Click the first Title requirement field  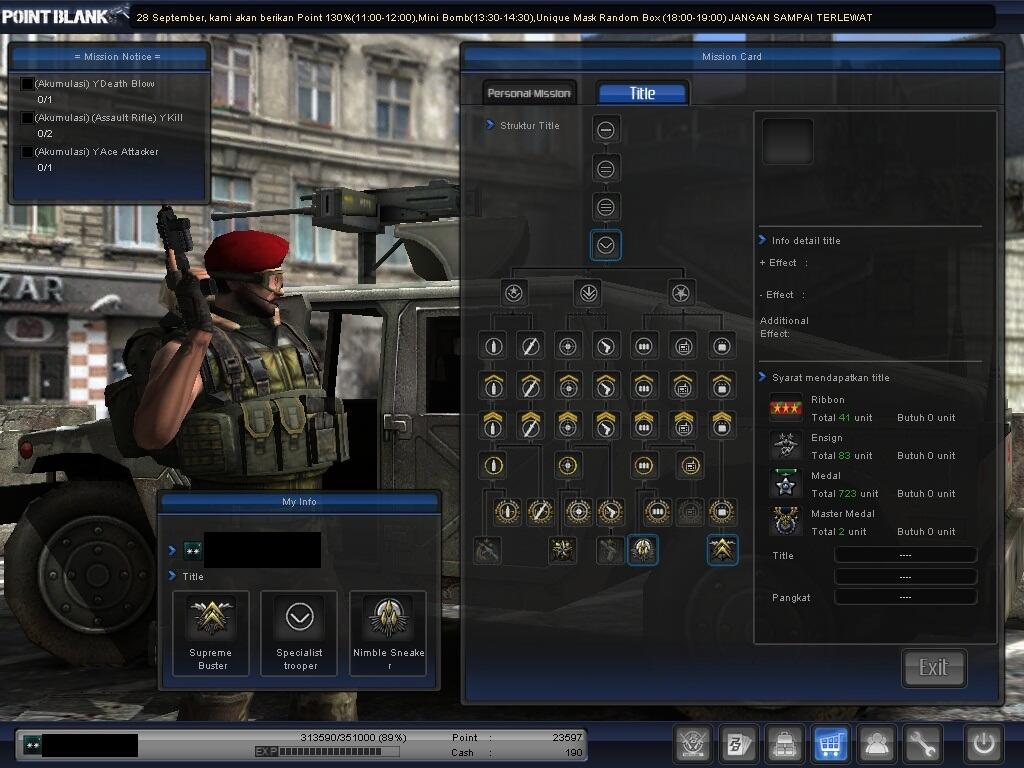pos(905,555)
